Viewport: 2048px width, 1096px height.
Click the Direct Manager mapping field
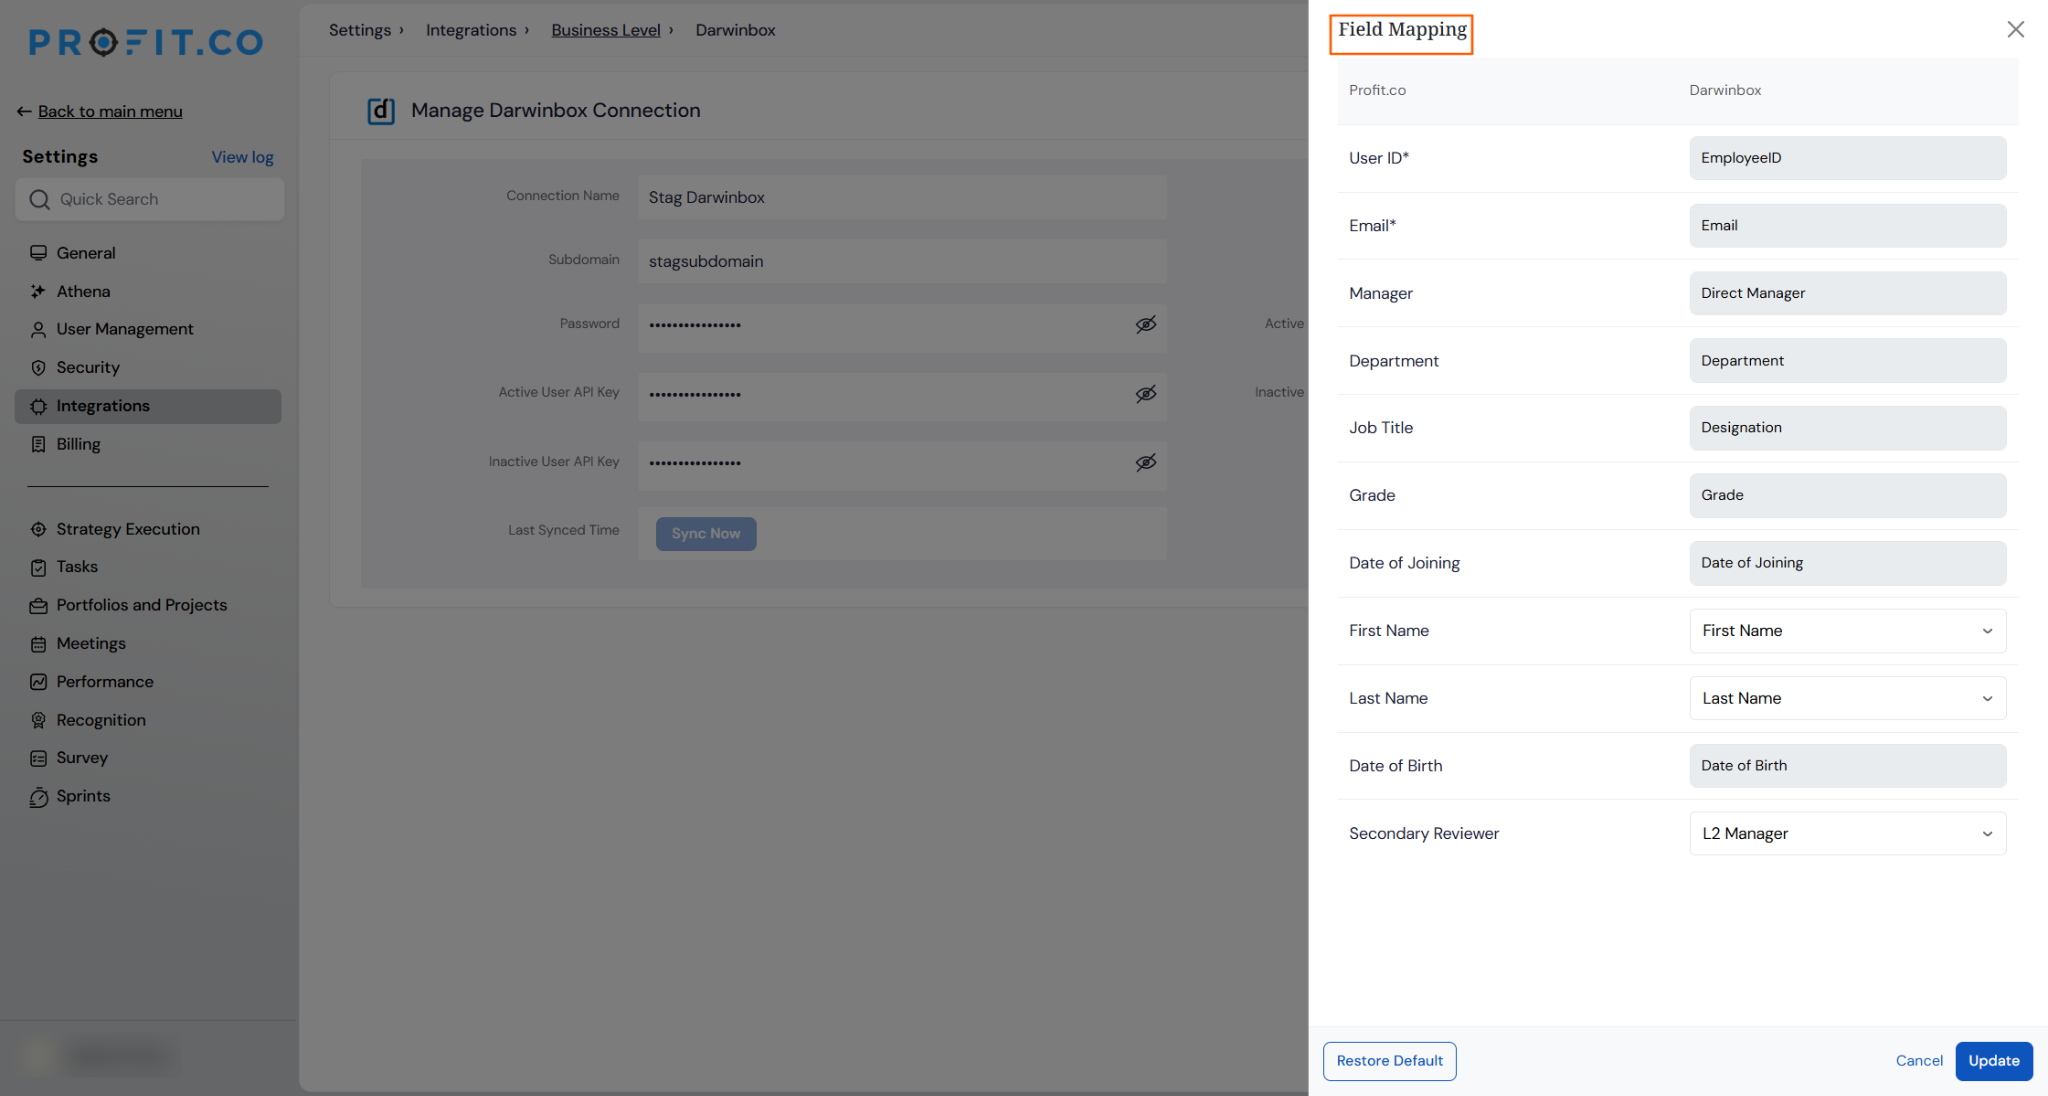1847,293
